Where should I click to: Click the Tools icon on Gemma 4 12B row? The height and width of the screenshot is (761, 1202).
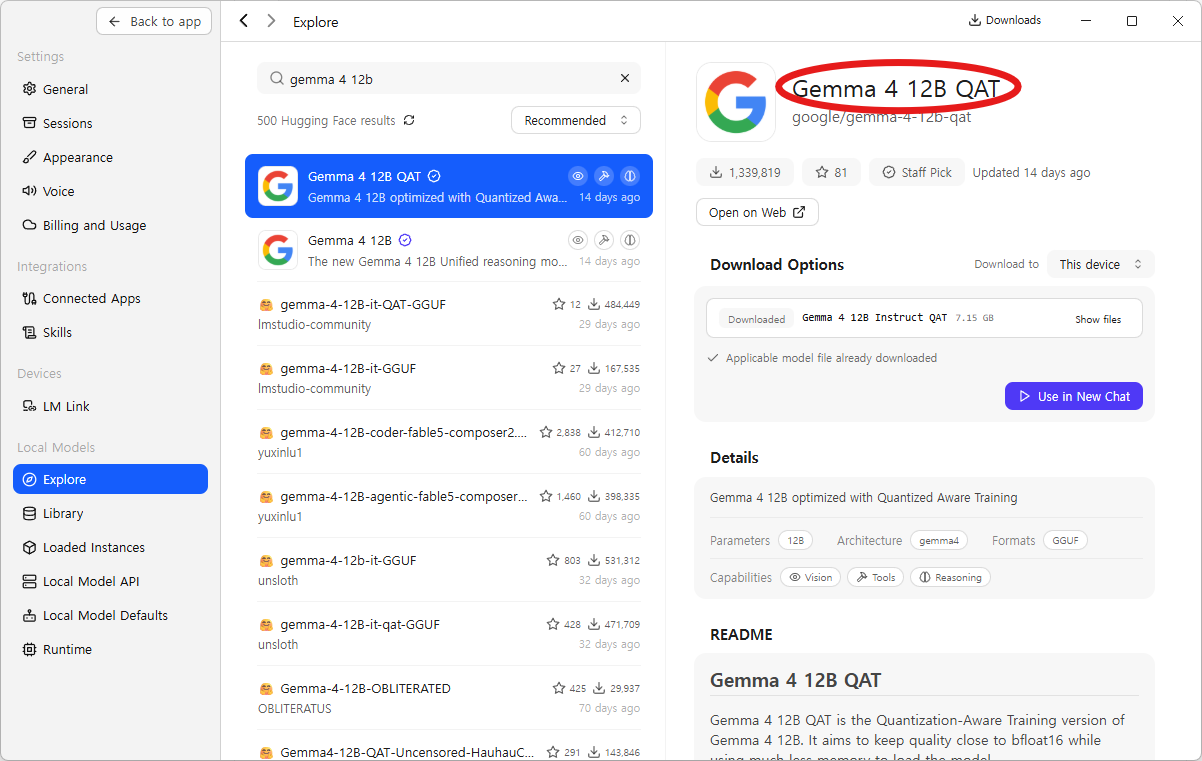point(603,240)
